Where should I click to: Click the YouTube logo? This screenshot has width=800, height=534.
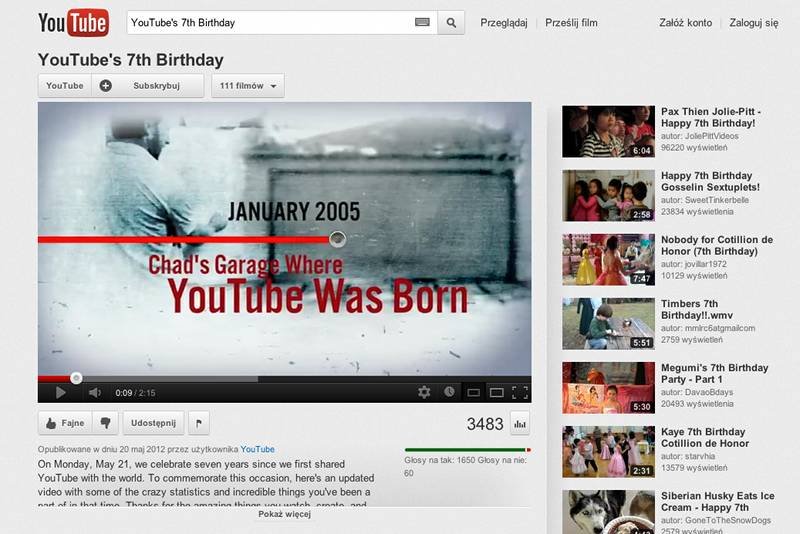[73, 22]
